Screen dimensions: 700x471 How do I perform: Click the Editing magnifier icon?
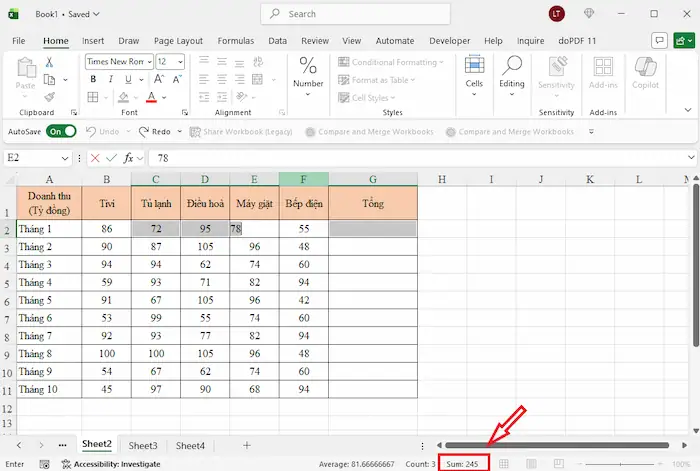pyautogui.click(x=512, y=72)
